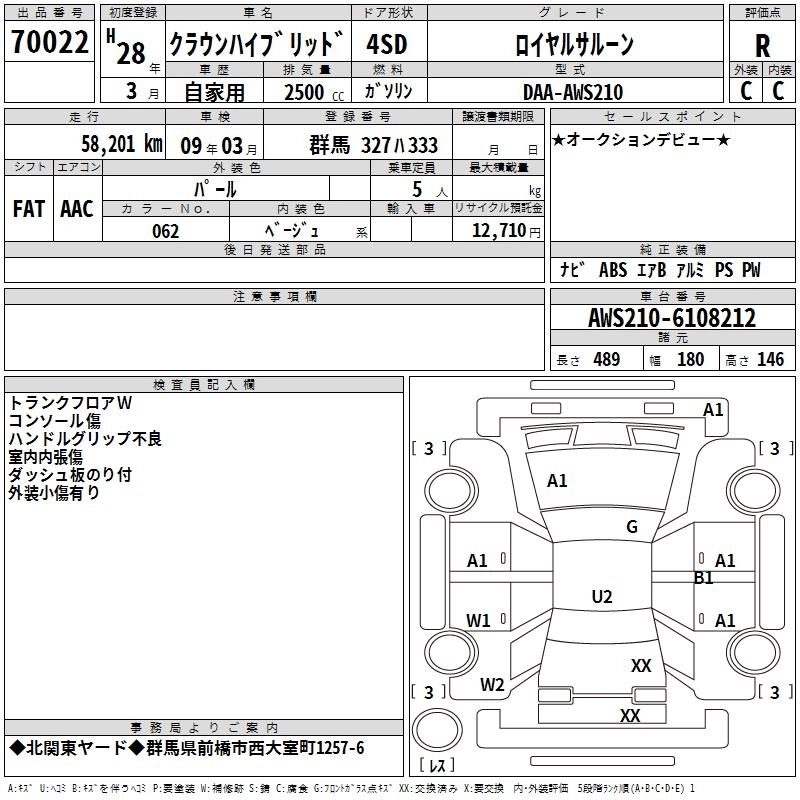Select the note 外装小傷有り

[x=54, y=492]
